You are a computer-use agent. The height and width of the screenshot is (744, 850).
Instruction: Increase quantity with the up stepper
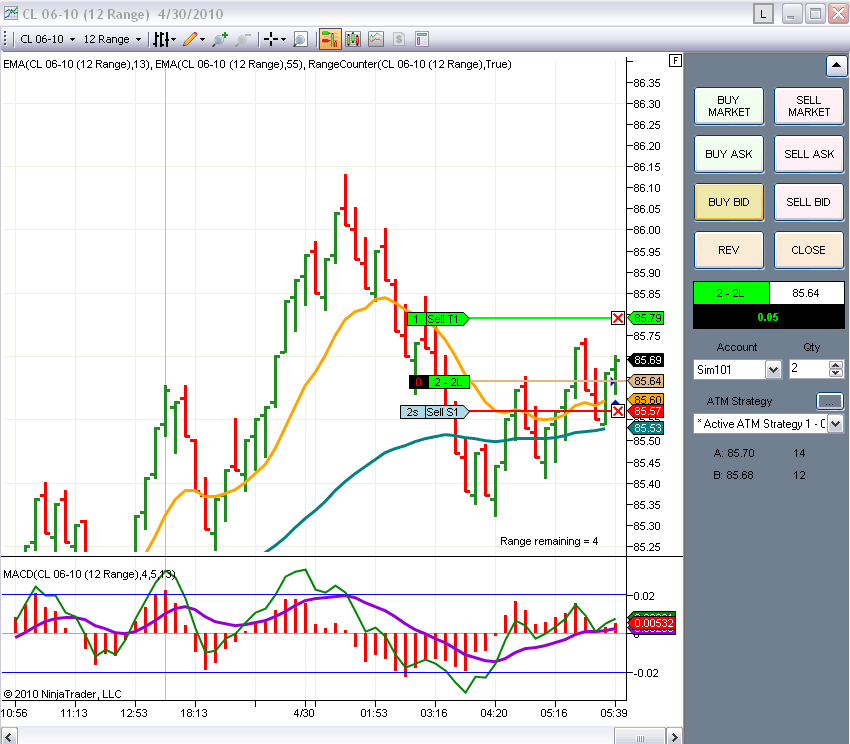pos(836,365)
